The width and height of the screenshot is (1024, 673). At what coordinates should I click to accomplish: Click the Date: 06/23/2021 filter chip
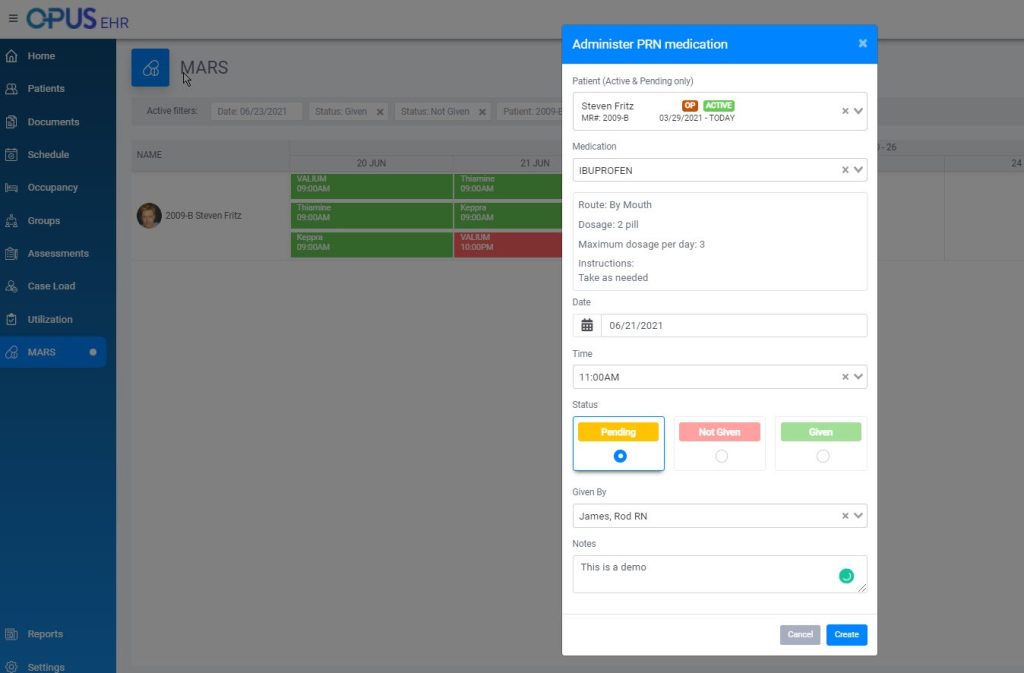pyautogui.click(x=256, y=112)
